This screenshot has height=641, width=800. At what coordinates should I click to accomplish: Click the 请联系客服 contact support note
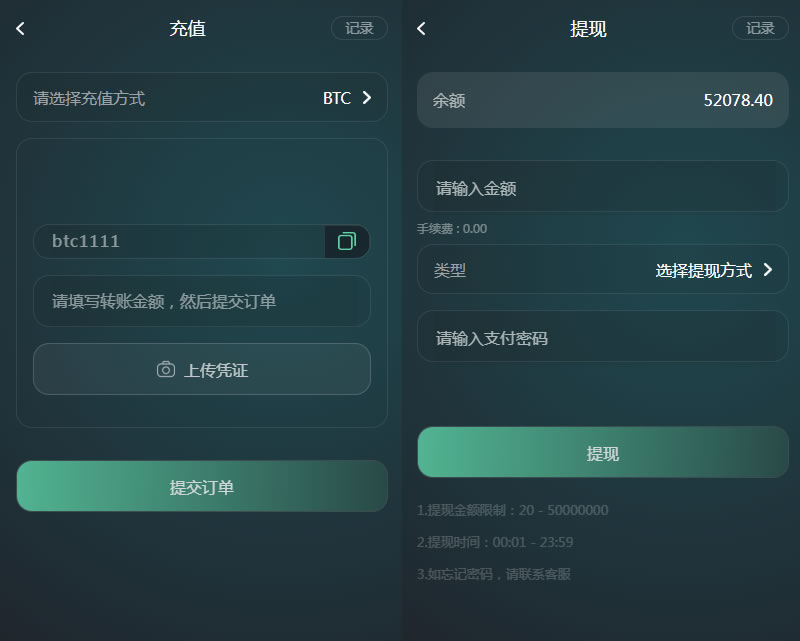point(538,574)
